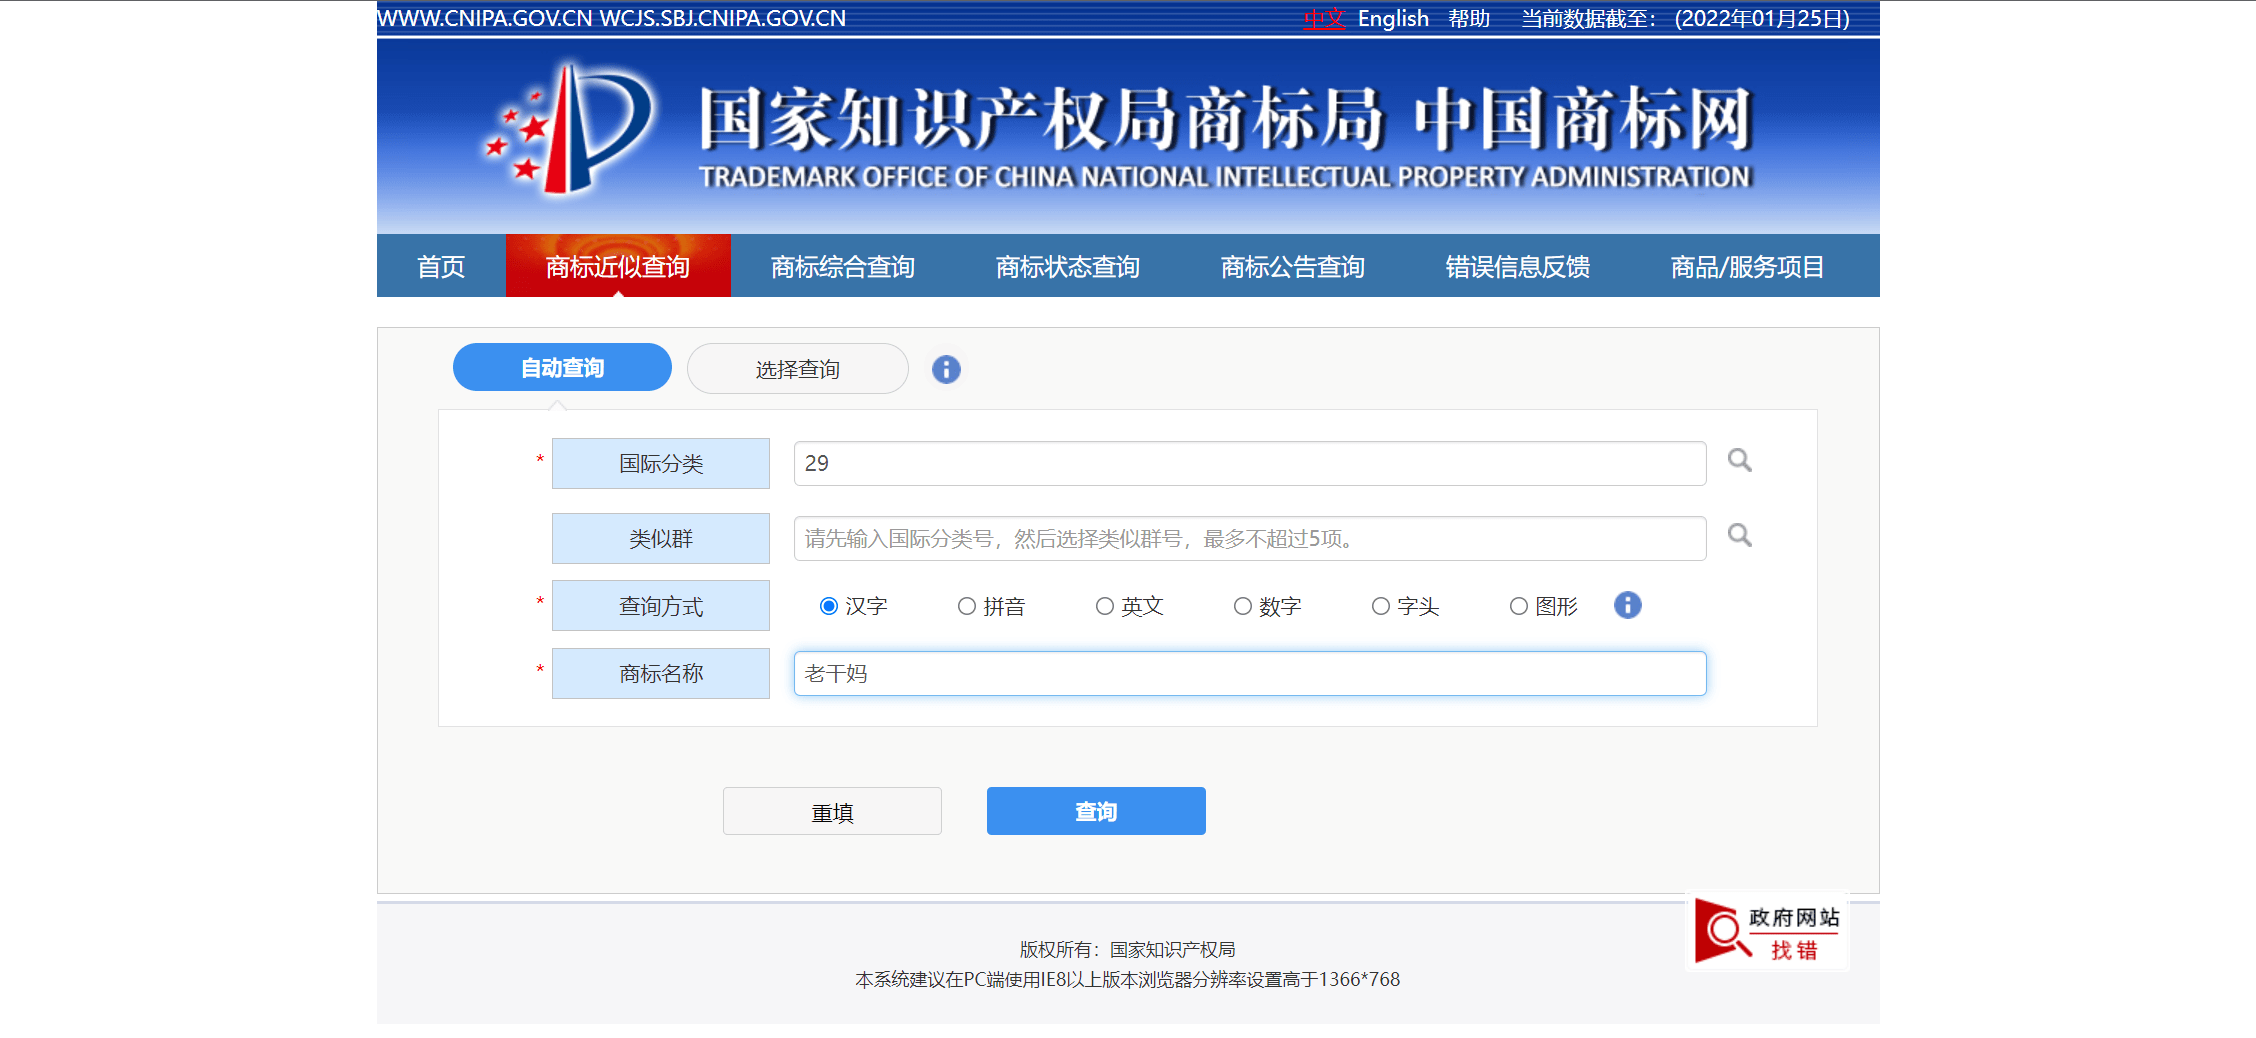Select the 拼音 radio button
The width and height of the screenshot is (2256, 1038).
tap(966, 606)
